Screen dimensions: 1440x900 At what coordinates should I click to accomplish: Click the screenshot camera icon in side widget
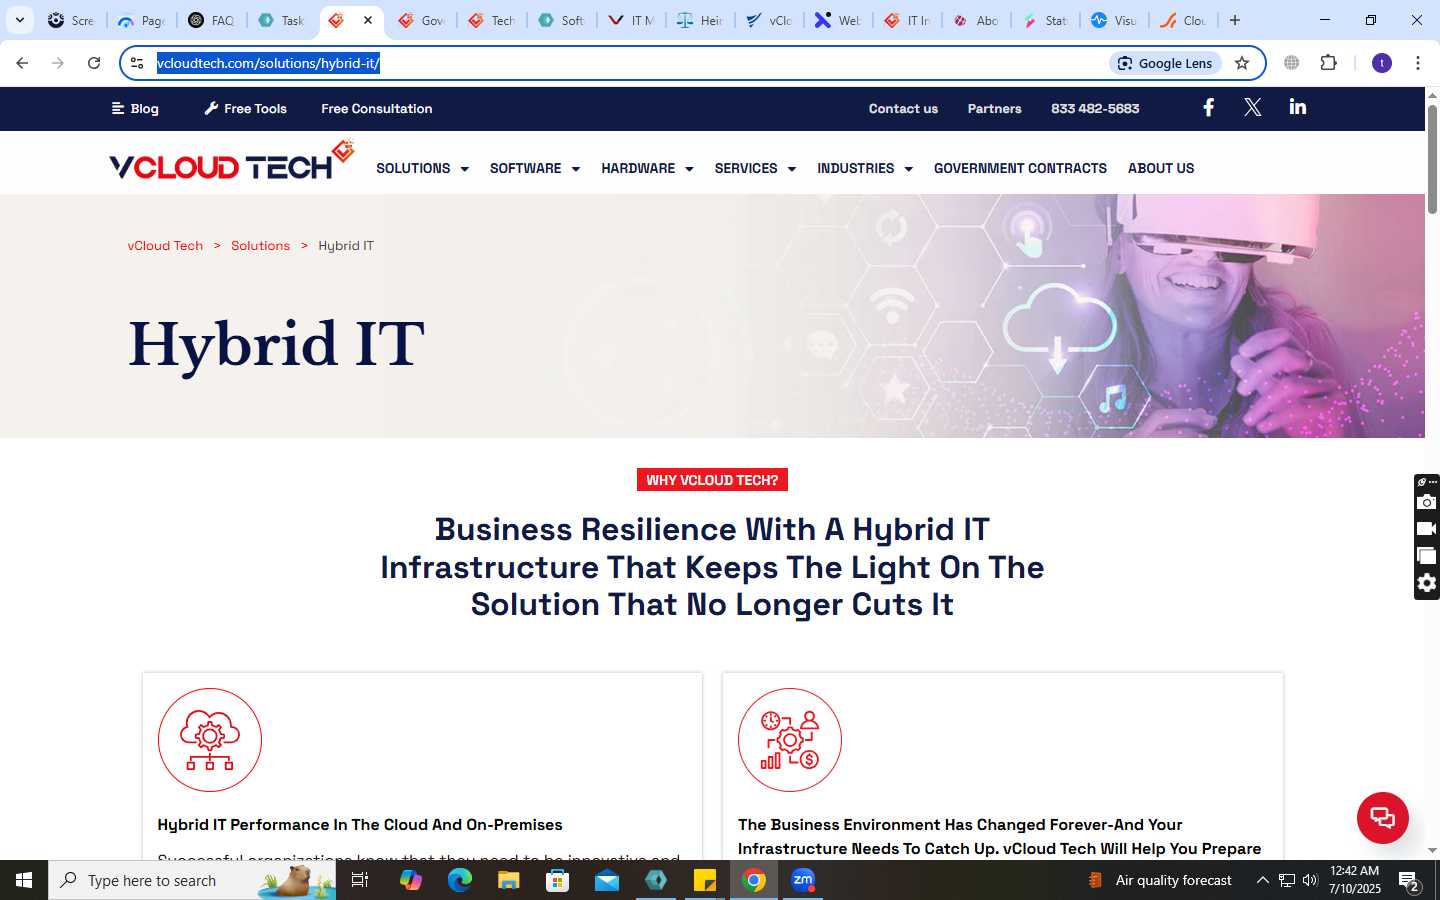point(1427,502)
